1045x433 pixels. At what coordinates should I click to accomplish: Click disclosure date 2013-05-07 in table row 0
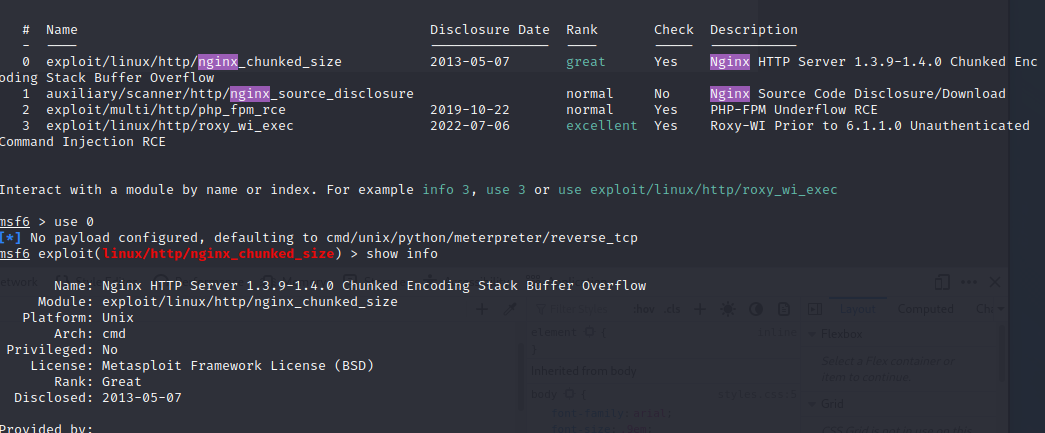(x=470, y=62)
